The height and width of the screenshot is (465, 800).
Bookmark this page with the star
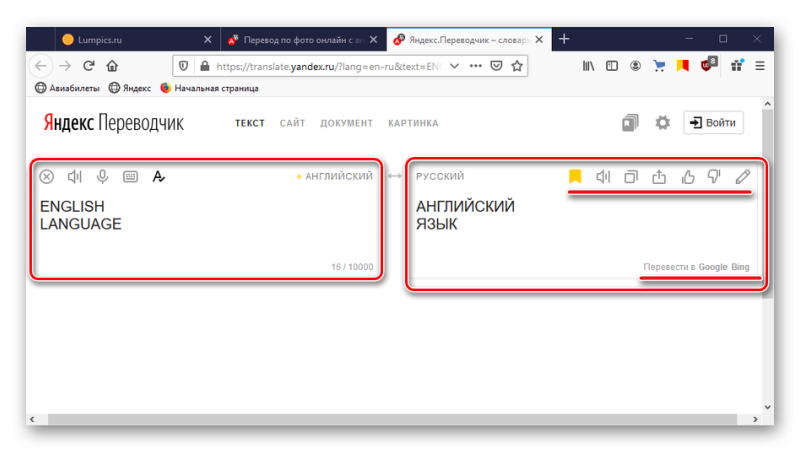coord(517,66)
